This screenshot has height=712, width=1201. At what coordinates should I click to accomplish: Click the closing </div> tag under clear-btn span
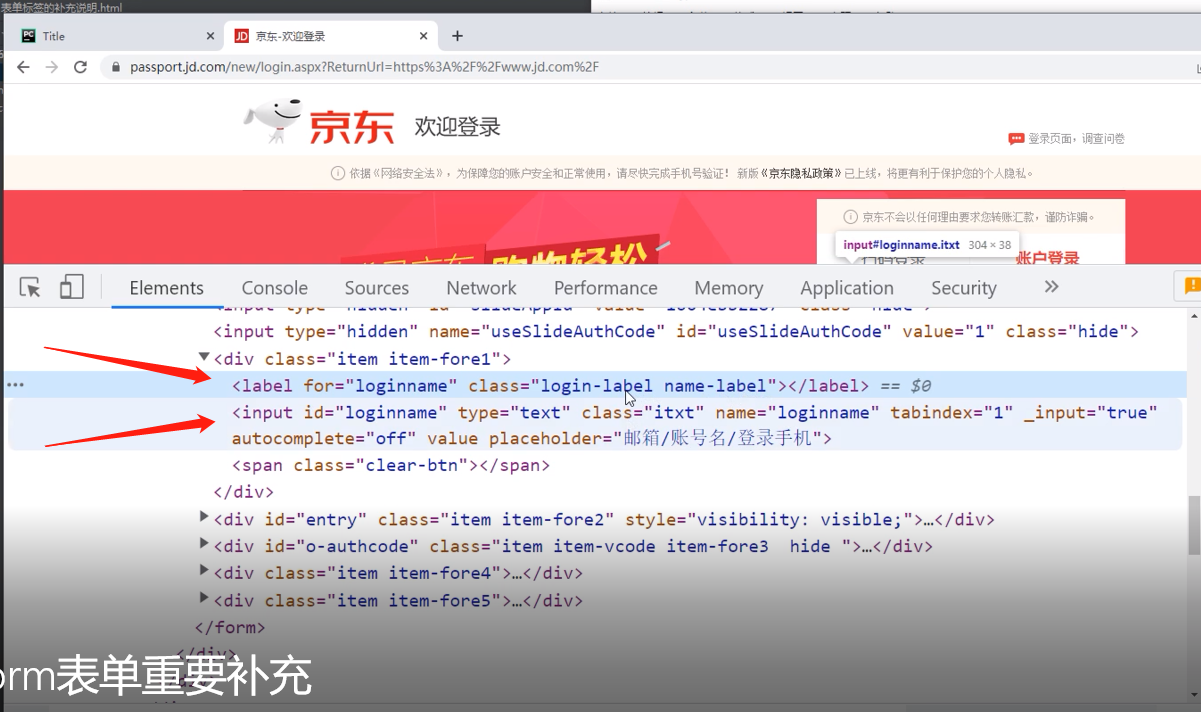(244, 492)
